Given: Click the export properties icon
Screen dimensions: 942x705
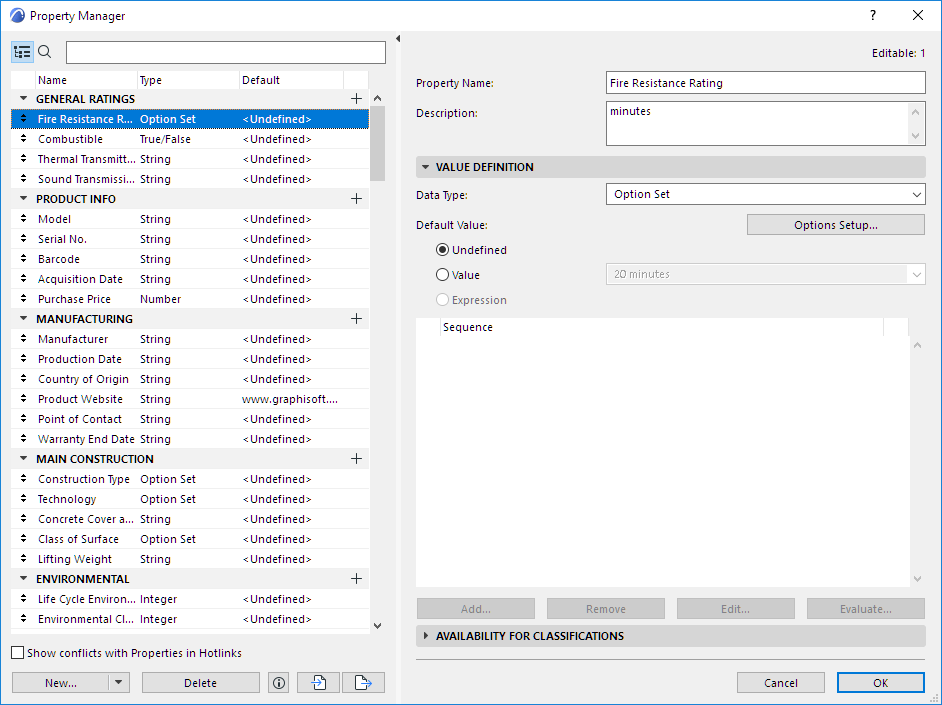Looking at the screenshot, I should pos(363,683).
